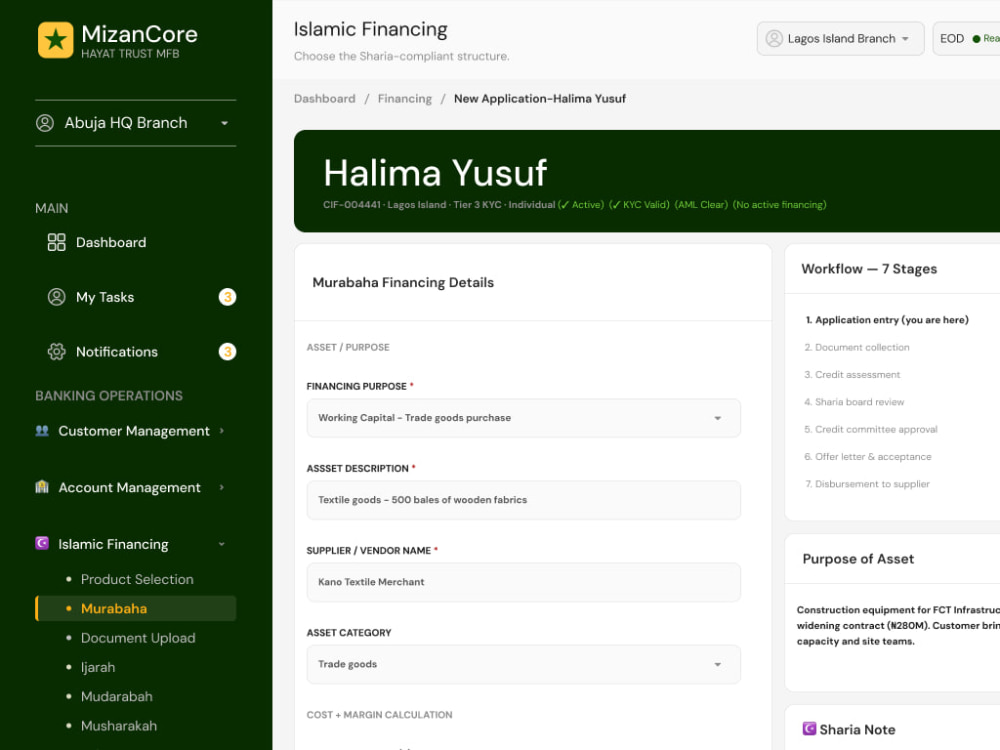Click the Islamic Financing crescent icon in sidebar
The image size is (1000, 750).
[x=42, y=543]
